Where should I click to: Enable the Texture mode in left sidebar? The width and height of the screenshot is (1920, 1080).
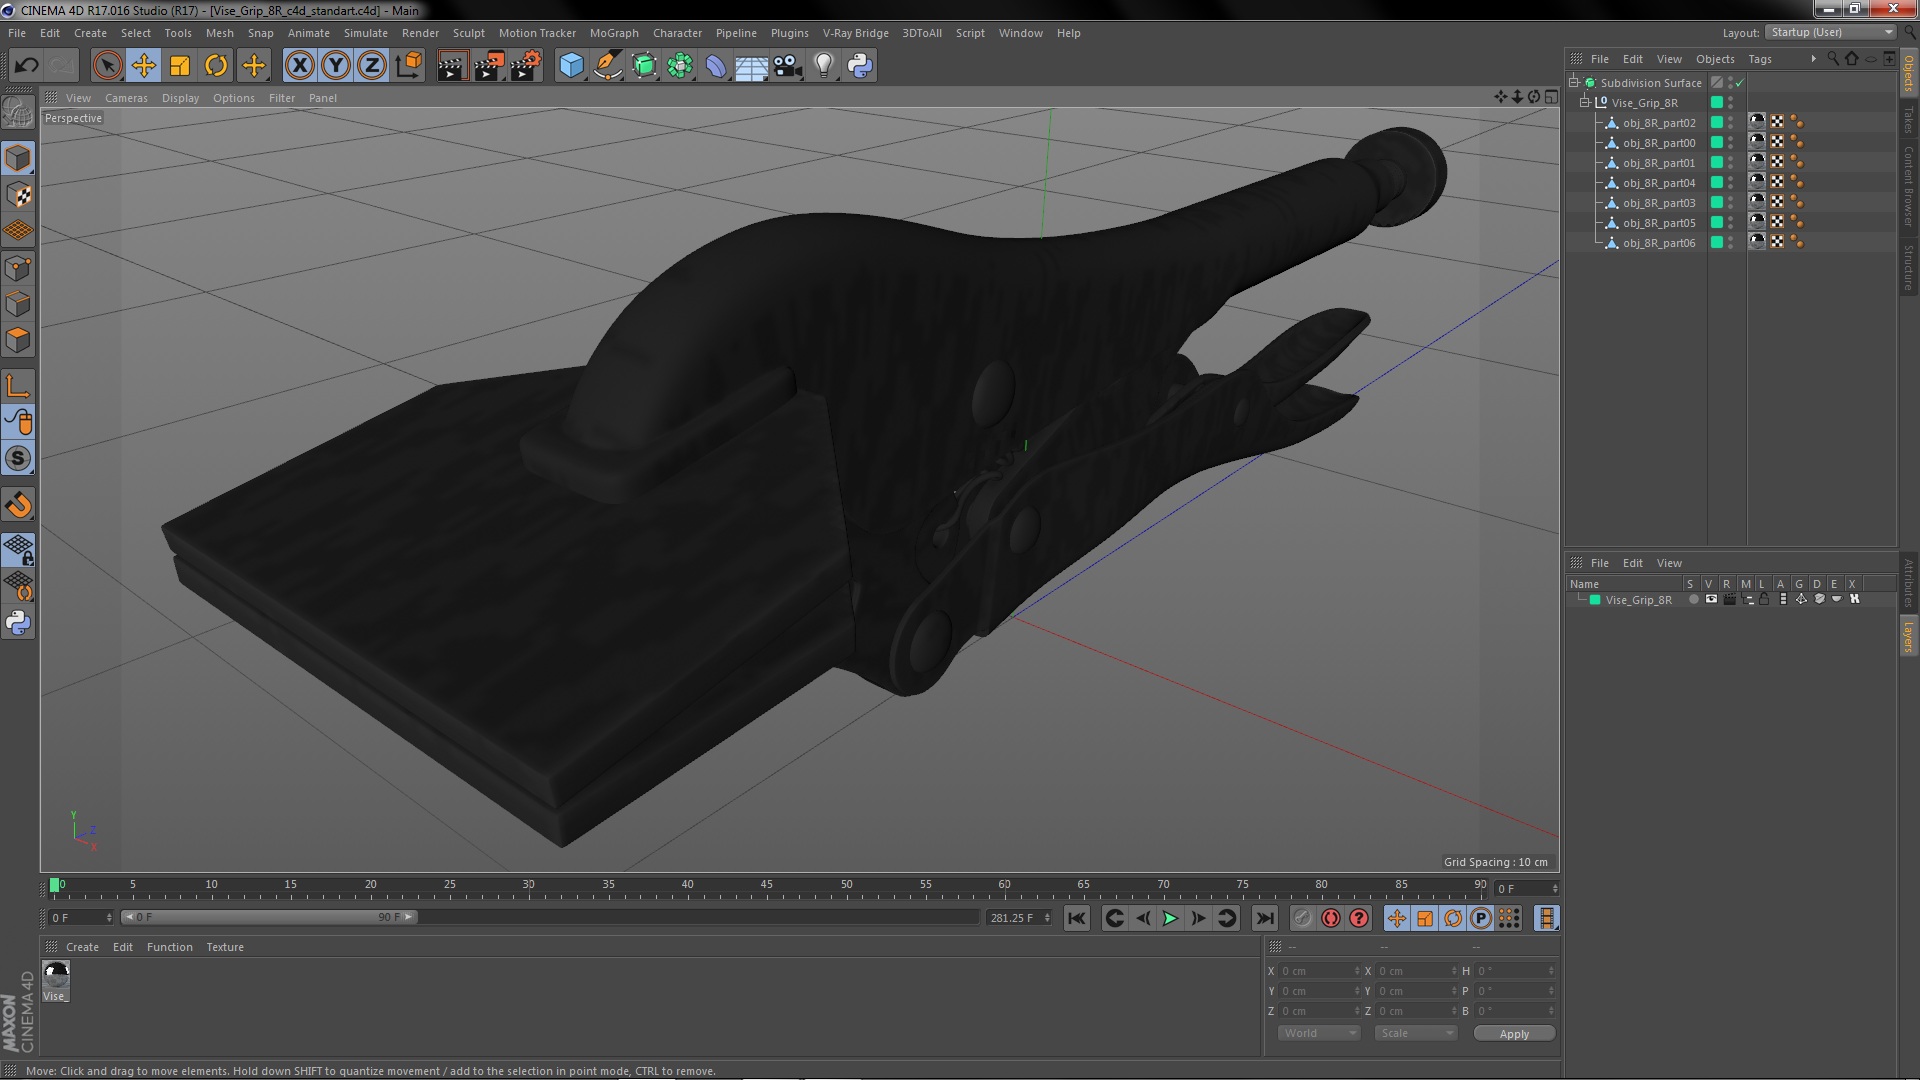18,195
